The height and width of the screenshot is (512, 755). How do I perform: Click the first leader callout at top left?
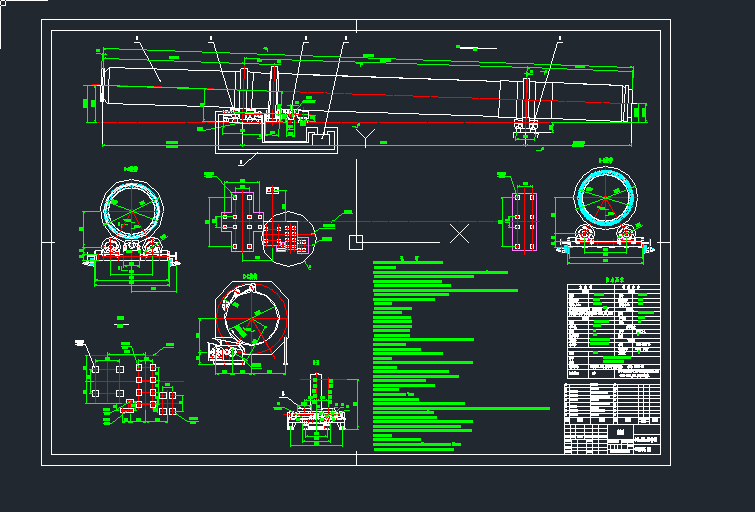point(137,39)
